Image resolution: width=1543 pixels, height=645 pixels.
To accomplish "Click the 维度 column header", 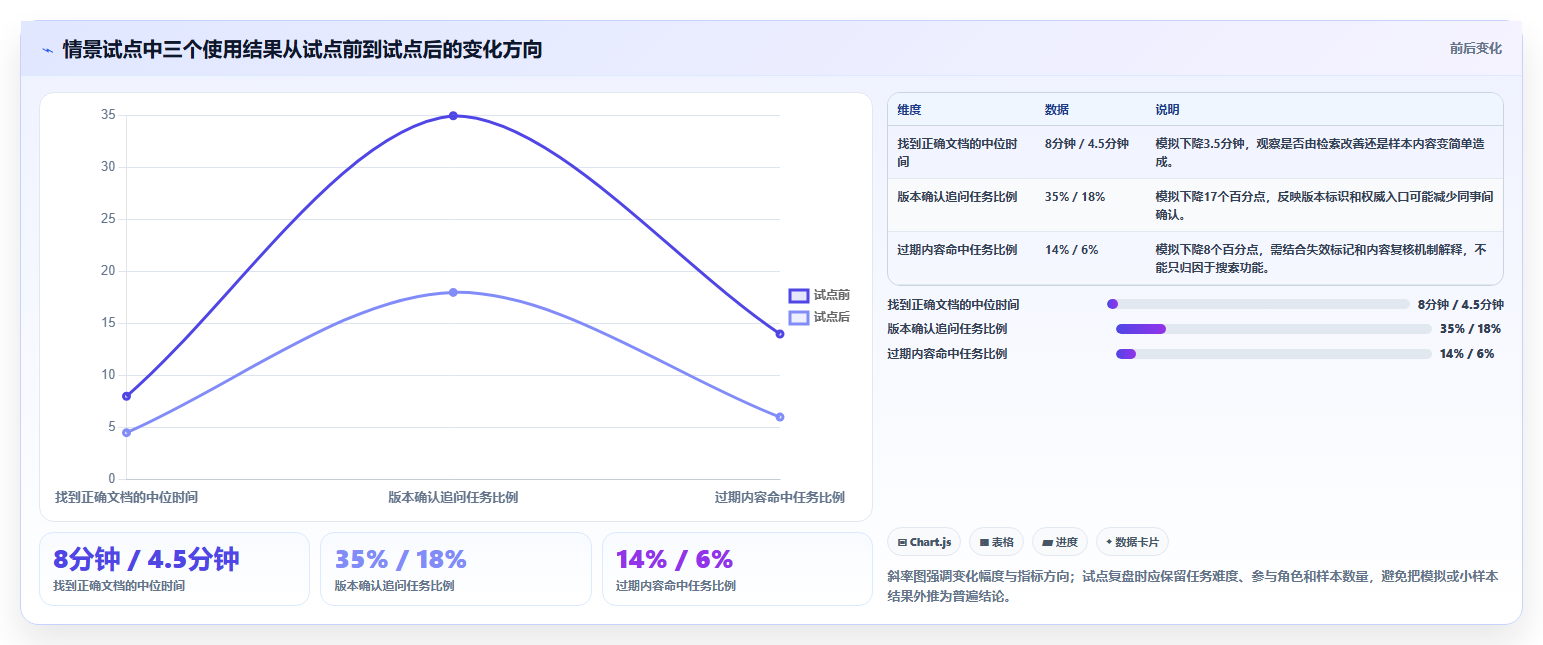I will [909, 110].
